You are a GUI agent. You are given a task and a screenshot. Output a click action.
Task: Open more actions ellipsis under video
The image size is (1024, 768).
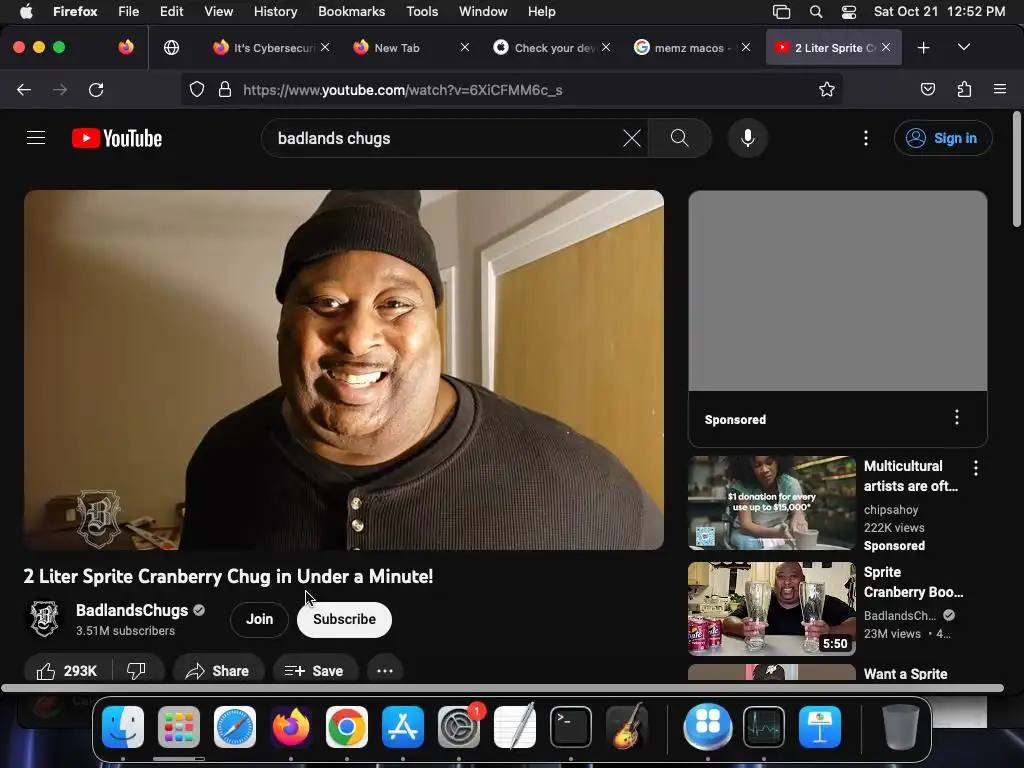point(385,671)
